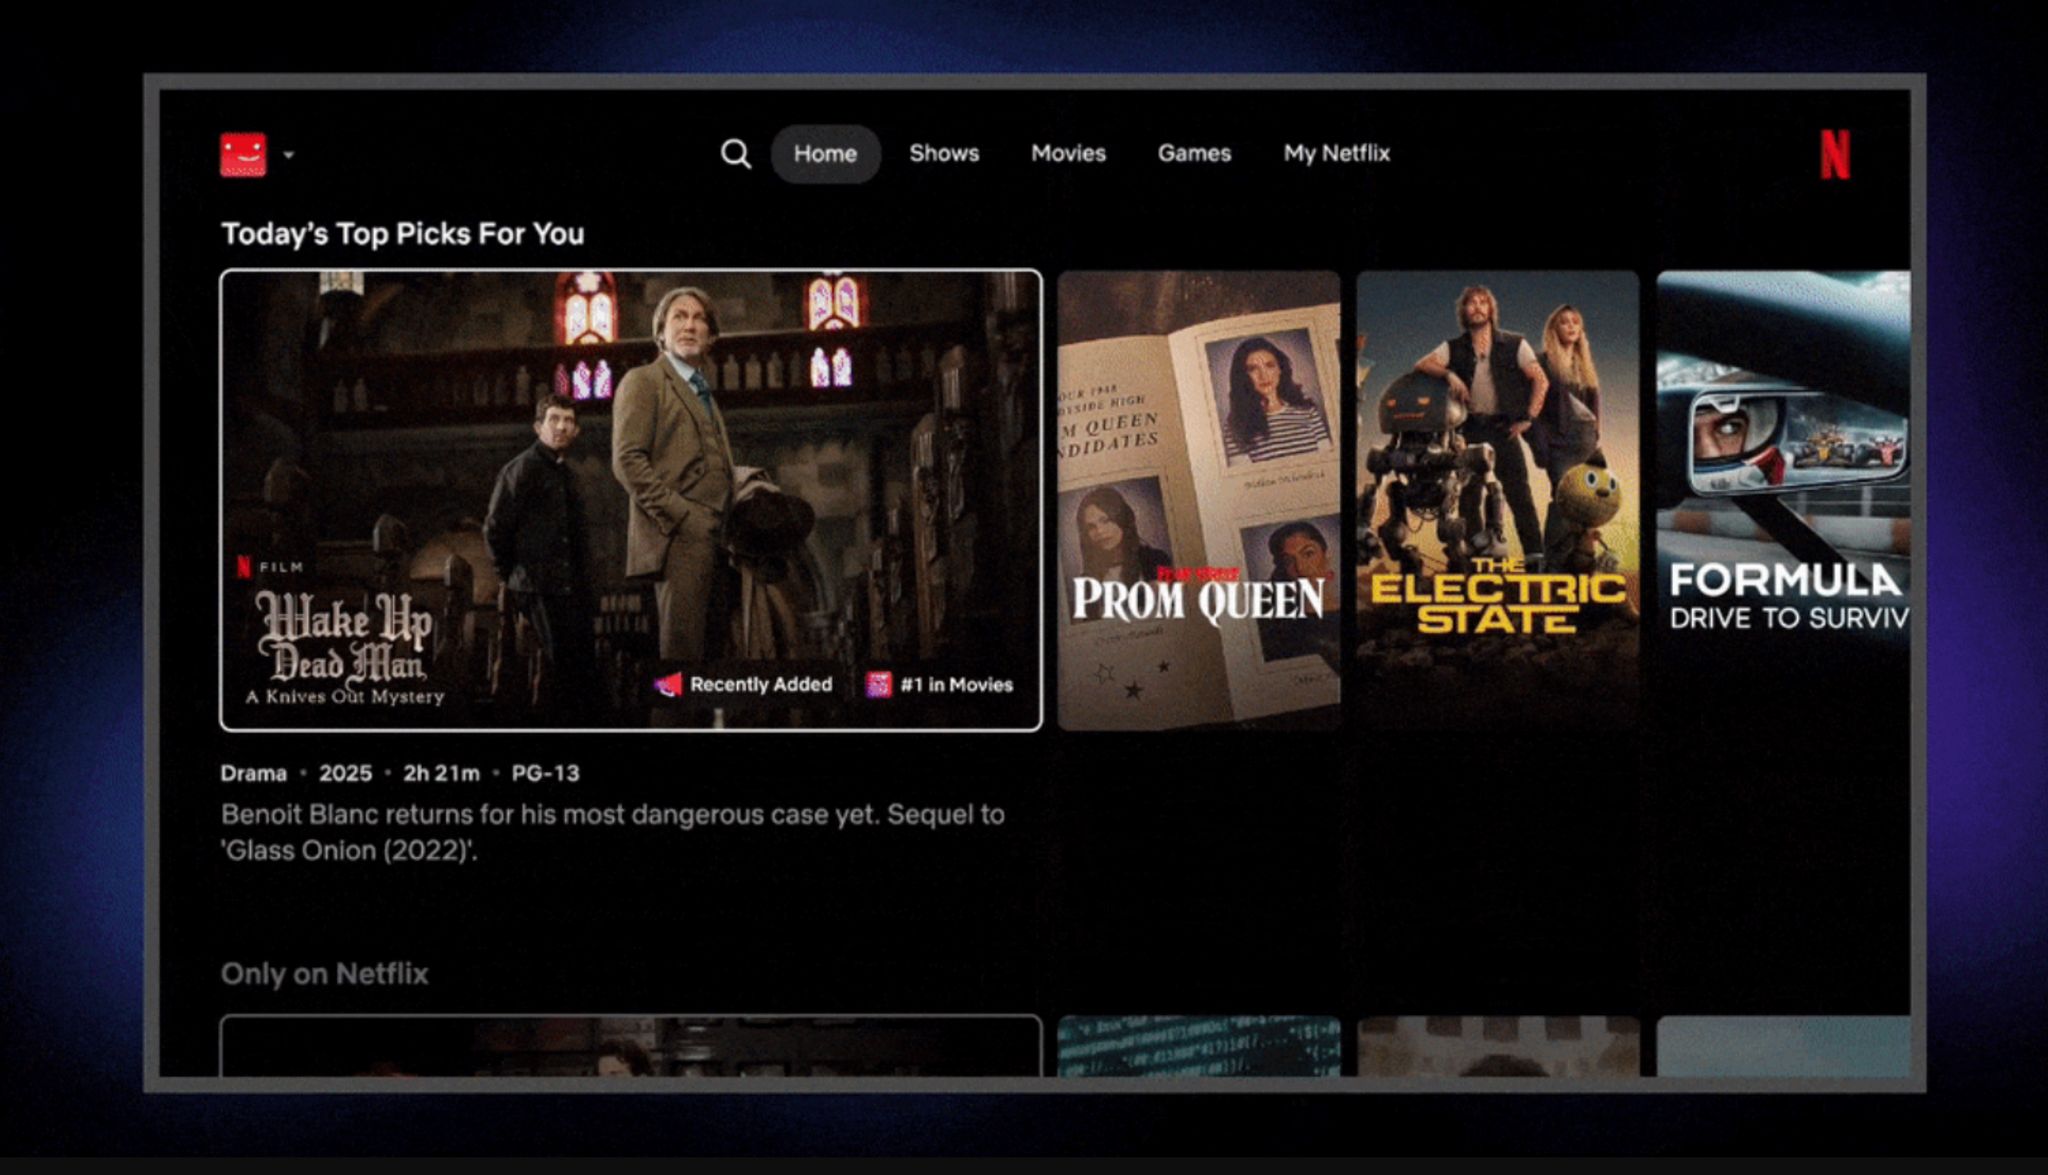Image resolution: width=2048 pixels, height=1175 pixels.
Task: Click the N FILM badge on featured tile
Action: (x=270, y=567)
